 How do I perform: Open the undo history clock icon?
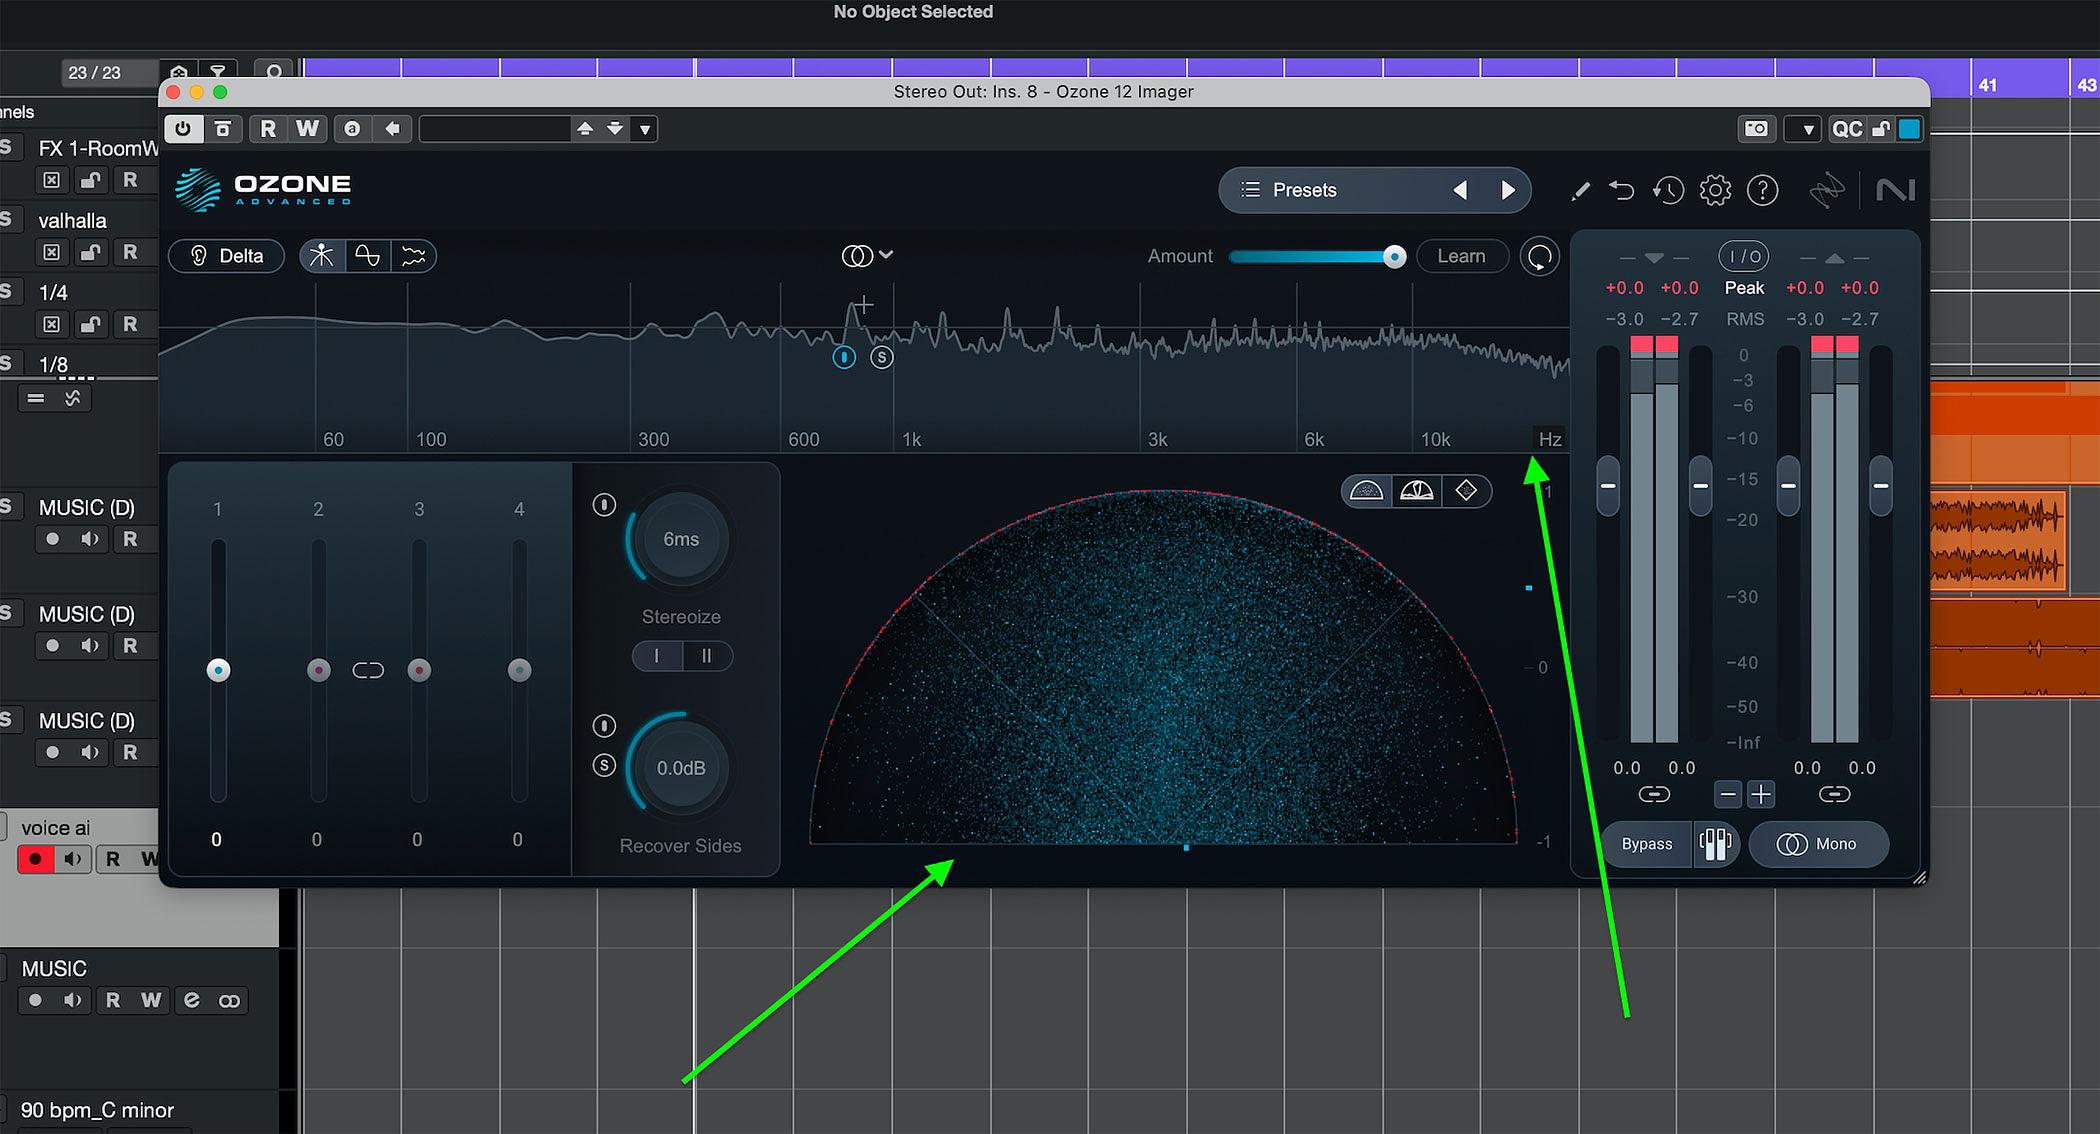click(1668, 190)
